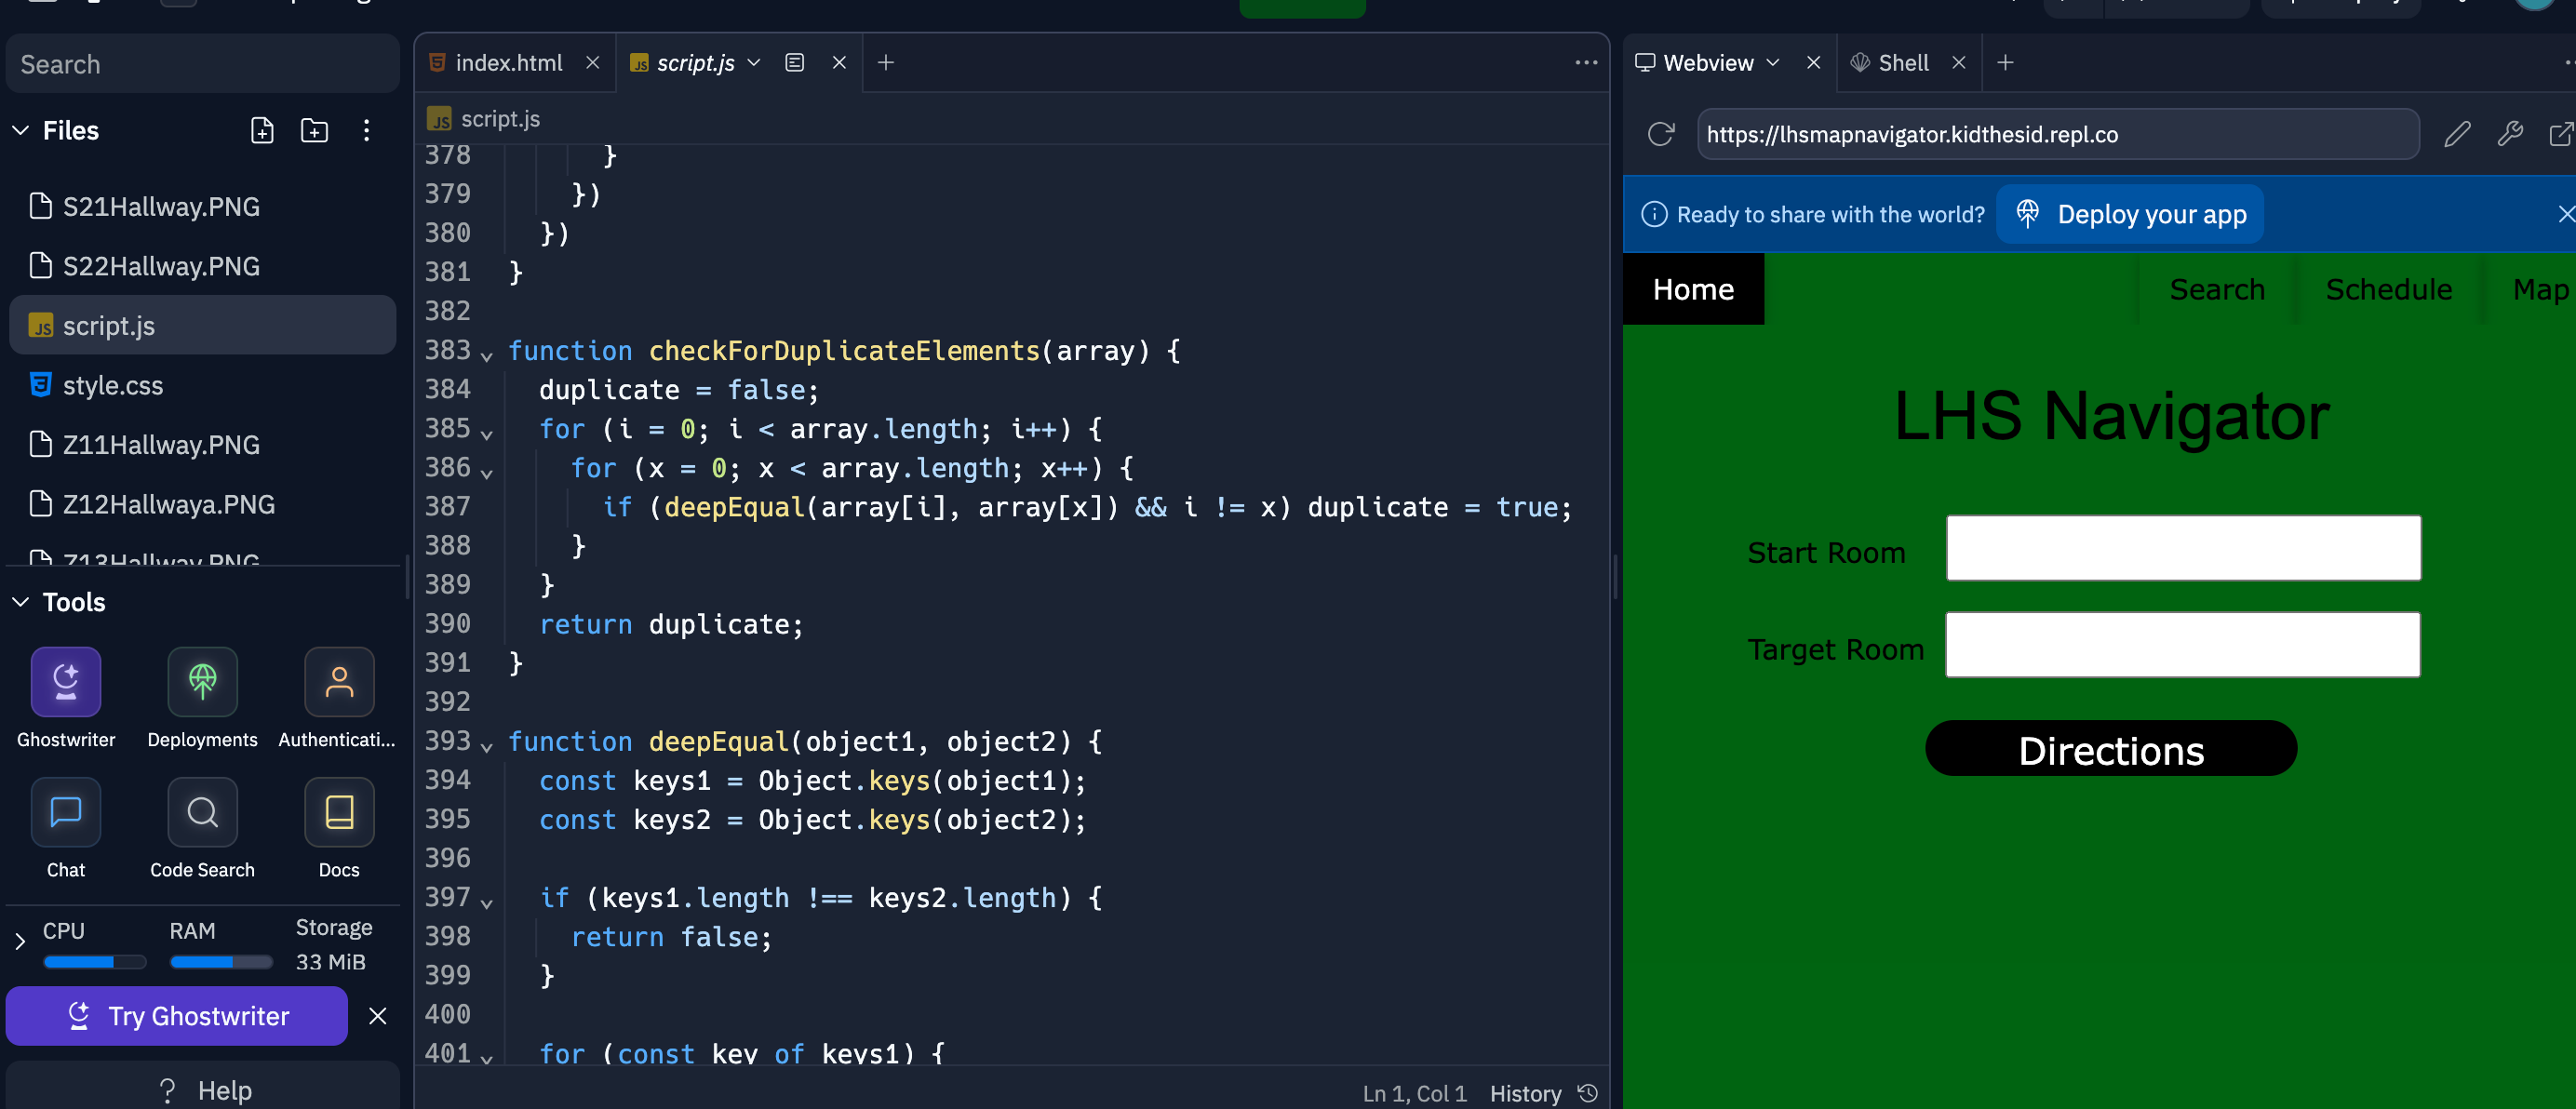The image size is (2576, 1109).
Task: Reload the webview page
Action: click(x=1661, y=134)
